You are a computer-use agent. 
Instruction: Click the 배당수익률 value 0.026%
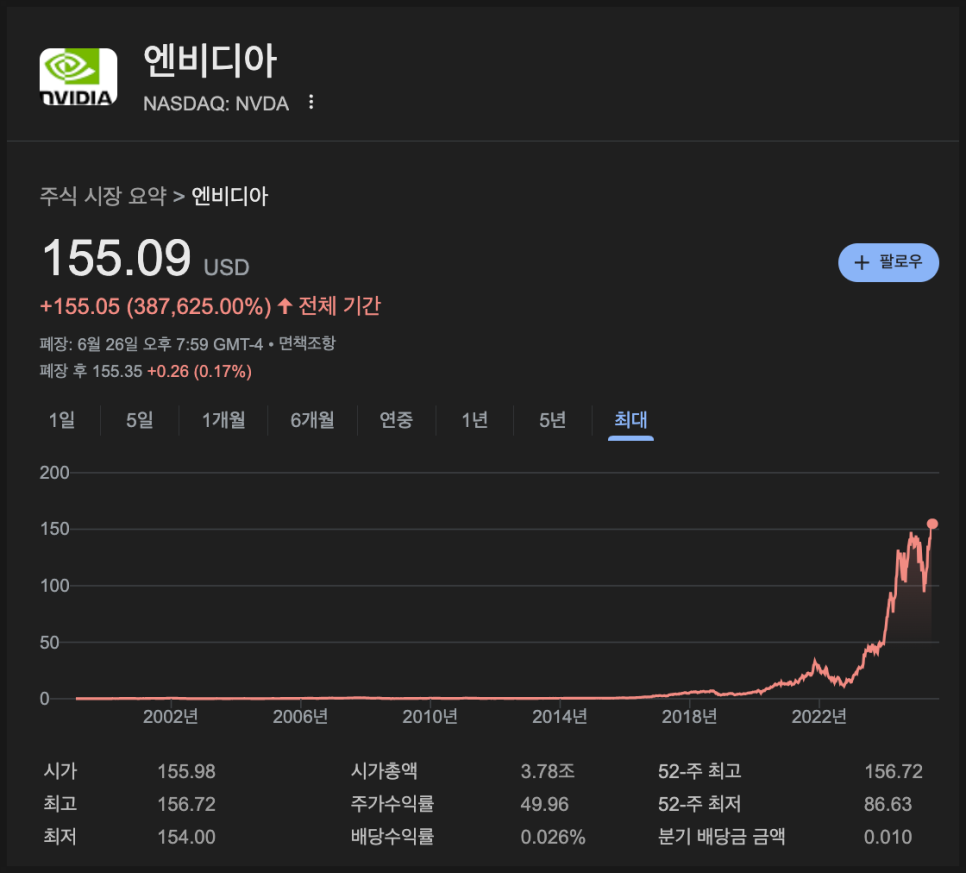[553, 837]
